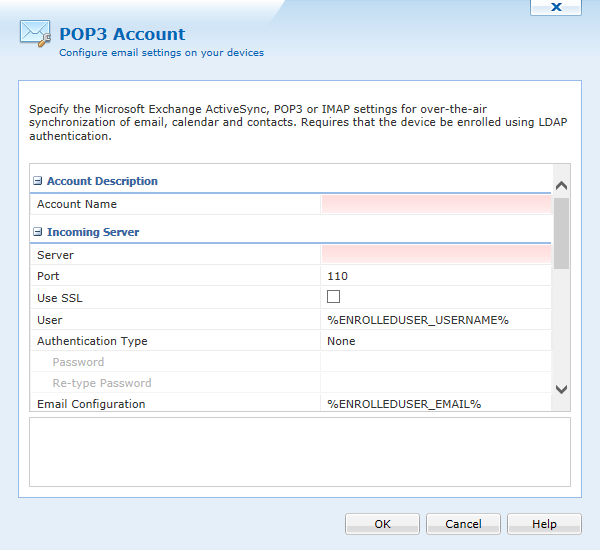Collapse the Account Description section

[38, 181]
